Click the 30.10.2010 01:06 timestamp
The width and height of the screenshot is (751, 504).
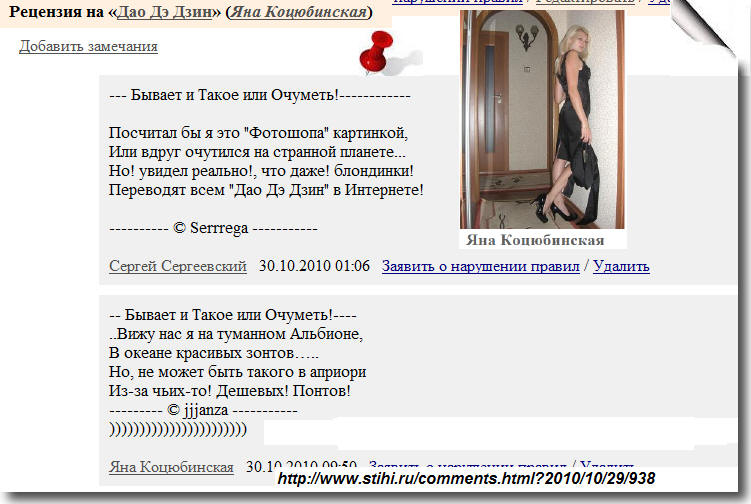tap(314, 265)
